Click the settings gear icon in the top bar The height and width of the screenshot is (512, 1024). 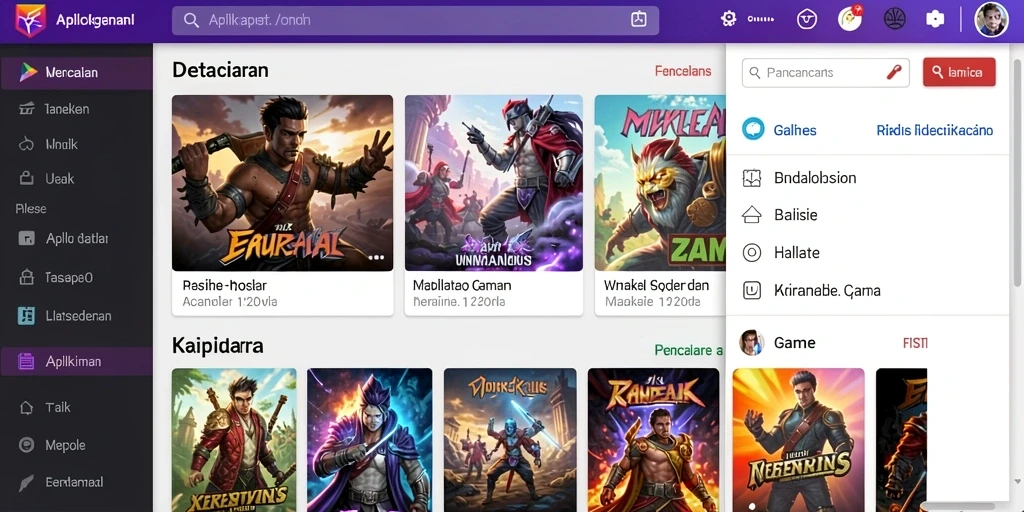(728, 20)
